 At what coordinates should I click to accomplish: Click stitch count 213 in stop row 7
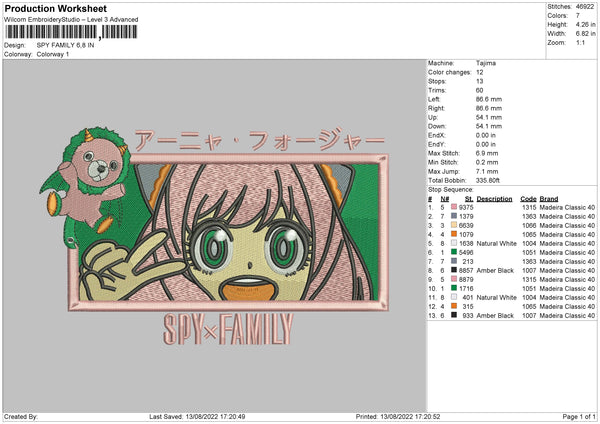pos(468,261)
